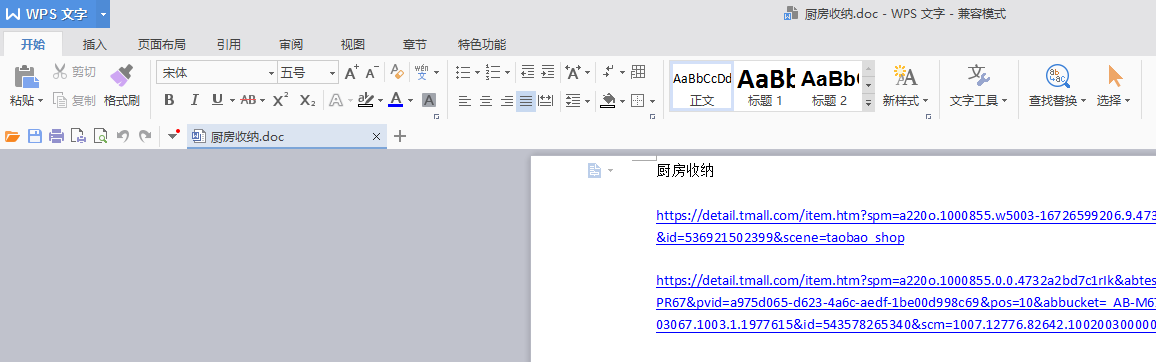Click the print icon in the quick toolbar
Image resolution: width=1156 pixels, height=362 pixels.
56,136
